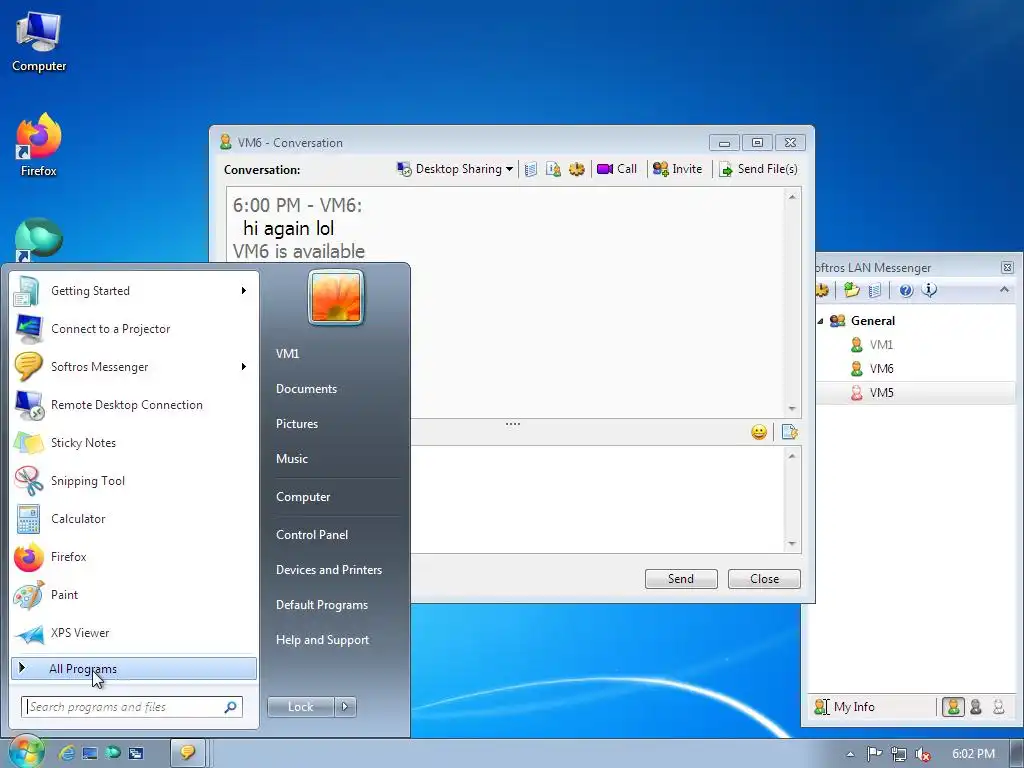Viewport: 1024px width, 768px height.
Task: Open Internet Explorer from taskbar quick launch
Action: pyautogui.click(x=66, y=753)
